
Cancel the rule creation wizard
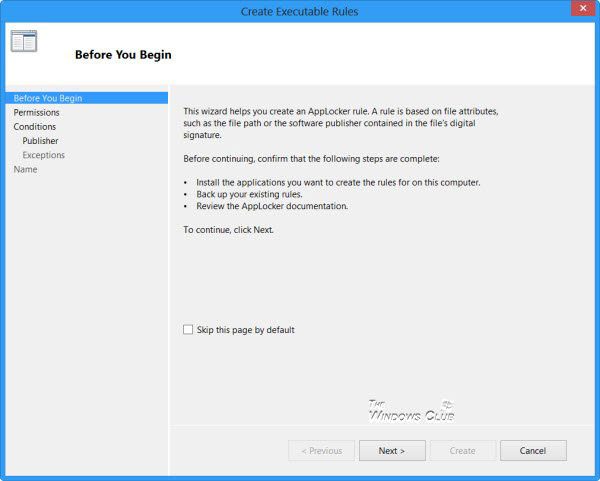pyautogui.click(x=533, y=451)
